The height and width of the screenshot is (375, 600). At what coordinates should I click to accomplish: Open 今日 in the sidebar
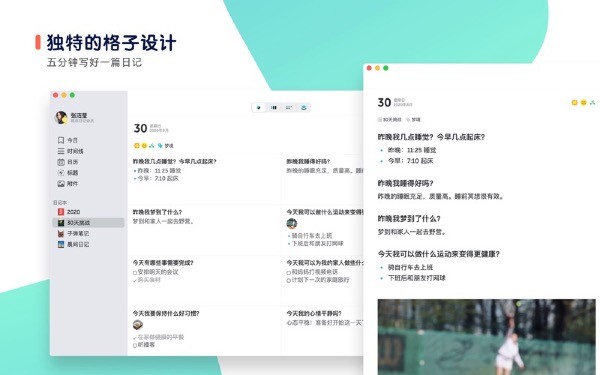coord(68,140)
